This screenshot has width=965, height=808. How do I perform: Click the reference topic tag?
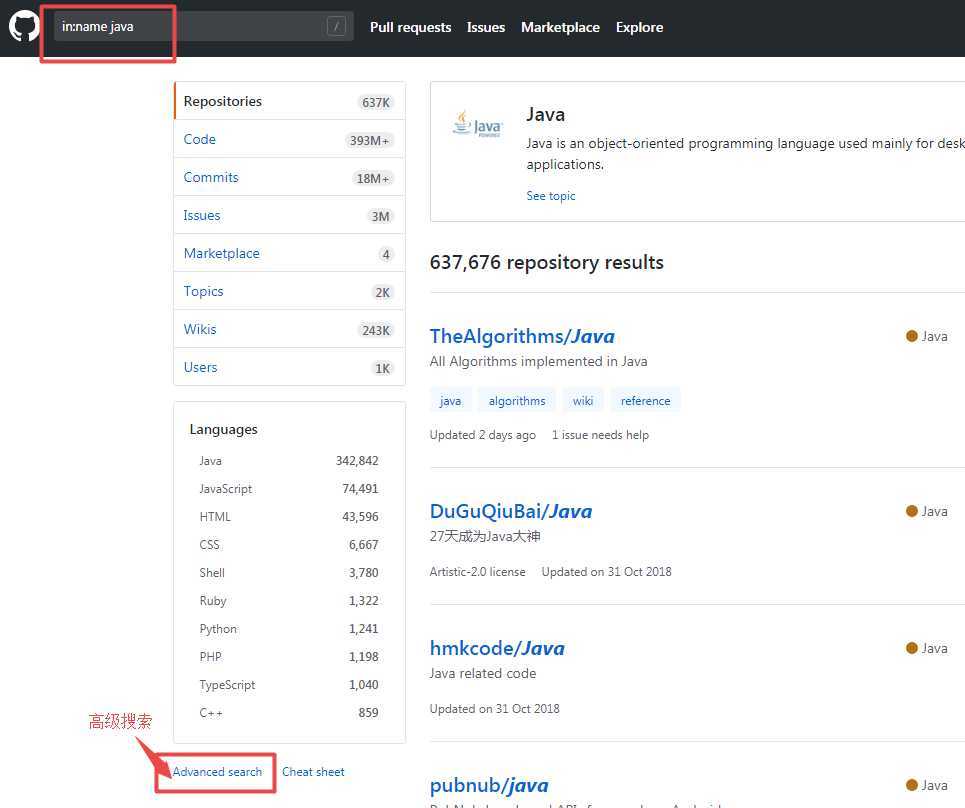pyautogui.click(x=646, y=401)
